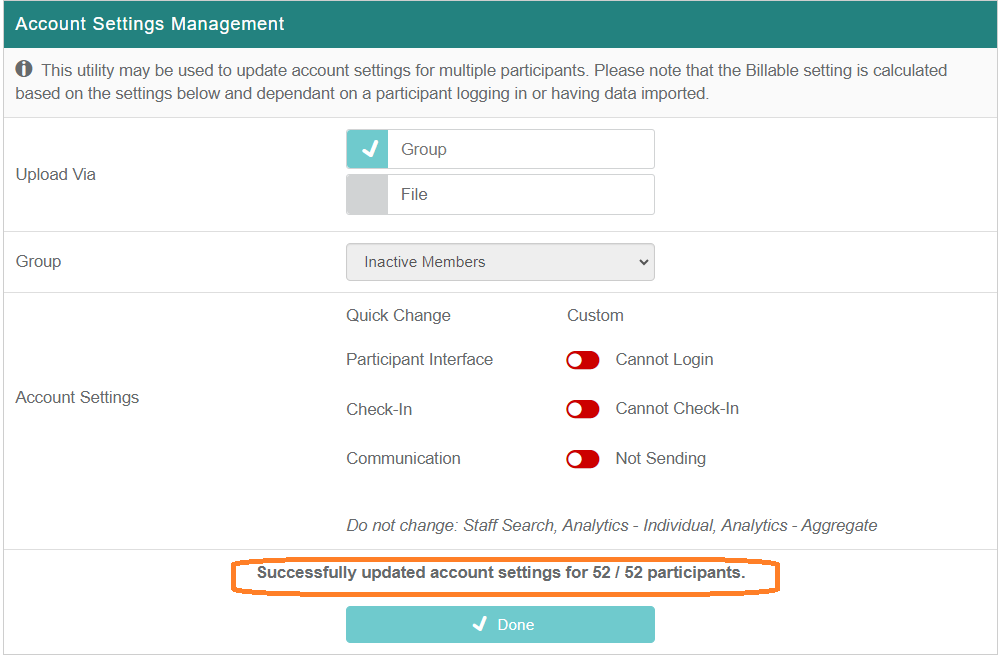Expand the dropdown arrow on the Group selector
Screen dimensions: 1002x657
click(641, 262)
